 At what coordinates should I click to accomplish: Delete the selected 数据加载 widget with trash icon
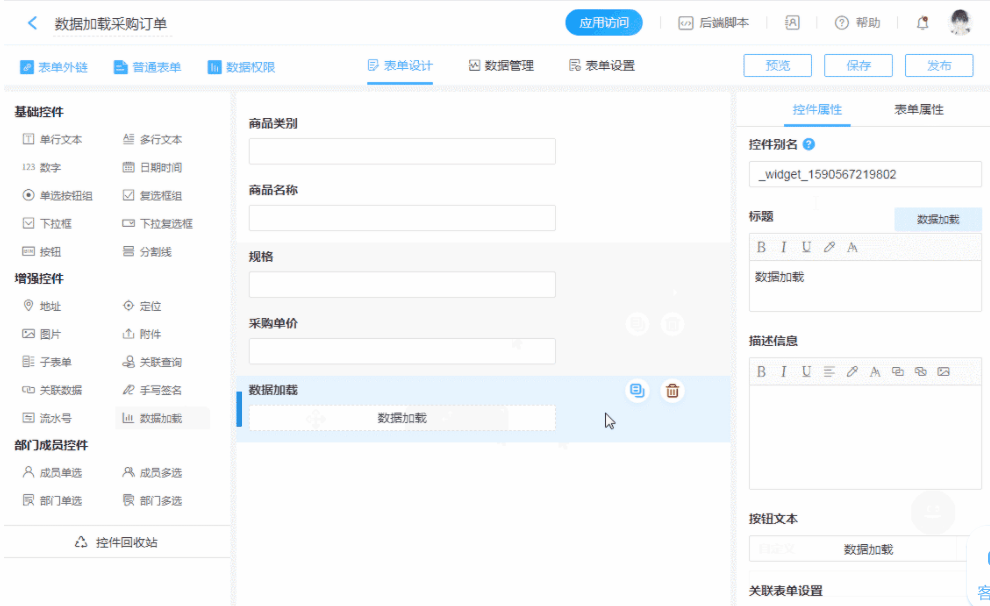(673, 391)
